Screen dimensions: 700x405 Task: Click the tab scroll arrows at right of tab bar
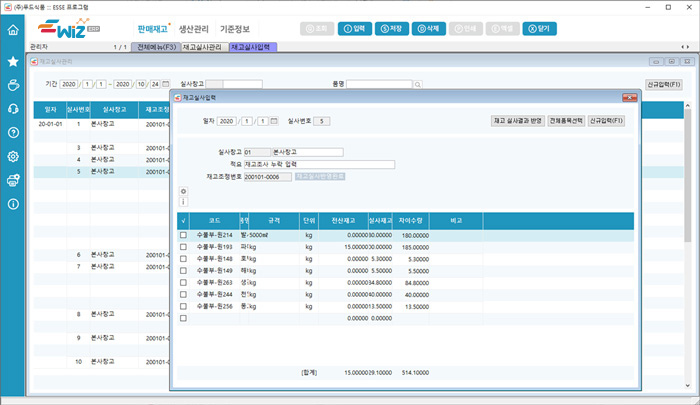pyautogui.click(x=685, y=47)
